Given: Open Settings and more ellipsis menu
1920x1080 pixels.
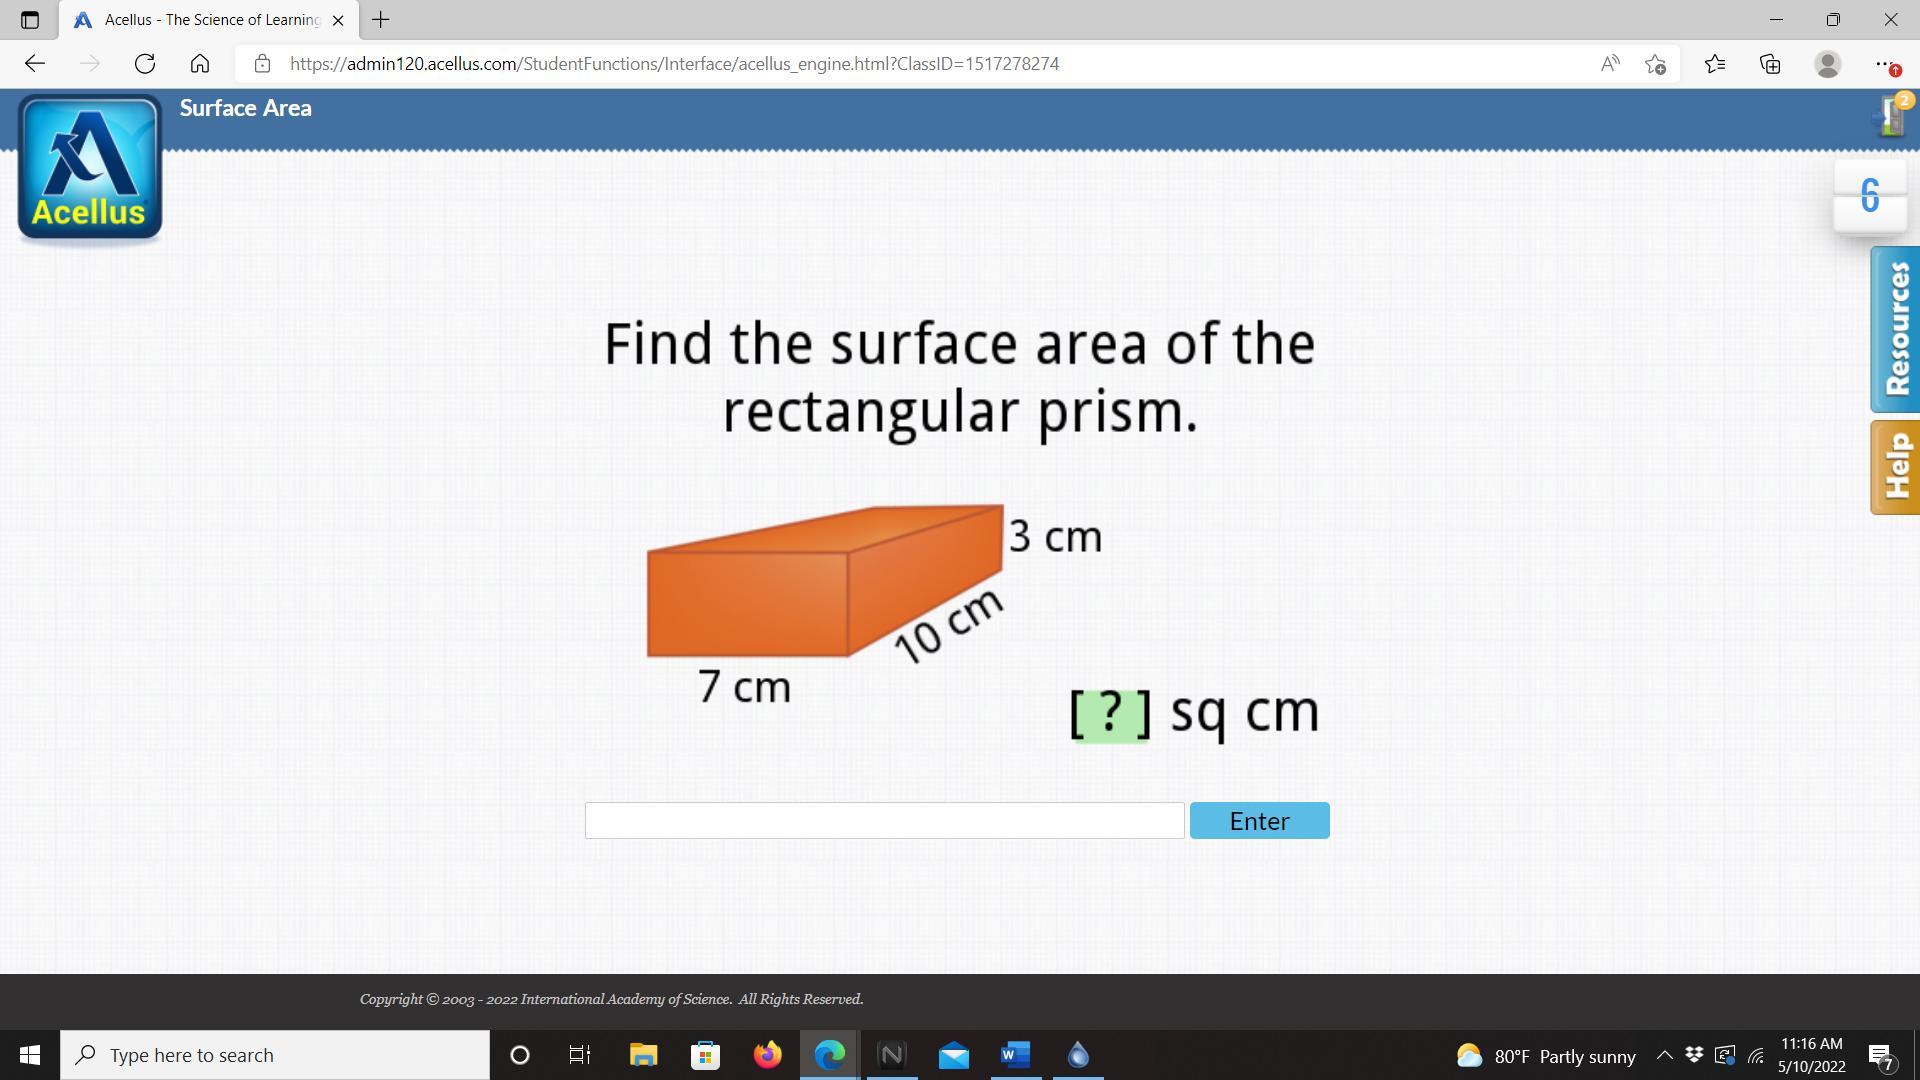Looking at the screenshot, I should point(1883,64).
